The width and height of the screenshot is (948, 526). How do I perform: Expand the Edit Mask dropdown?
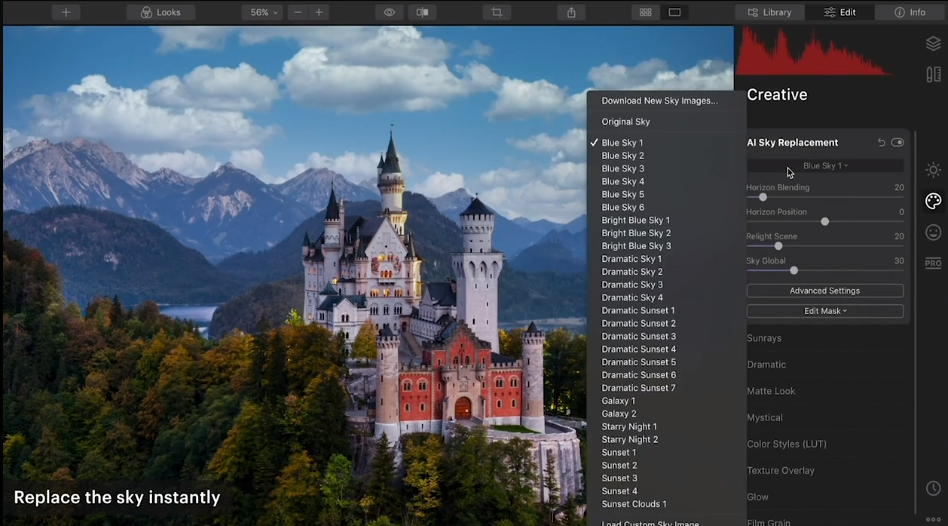point(825,311)
